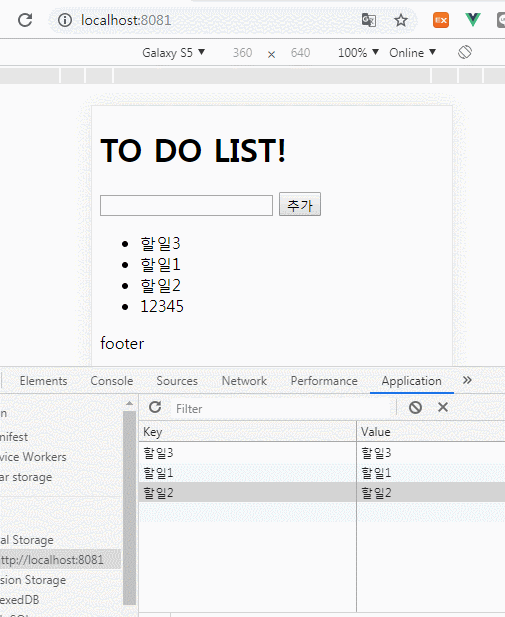Click the sidebar scroll-up arrow
Image resolution: width=505 pixels, height=617 pixels.
129,403
